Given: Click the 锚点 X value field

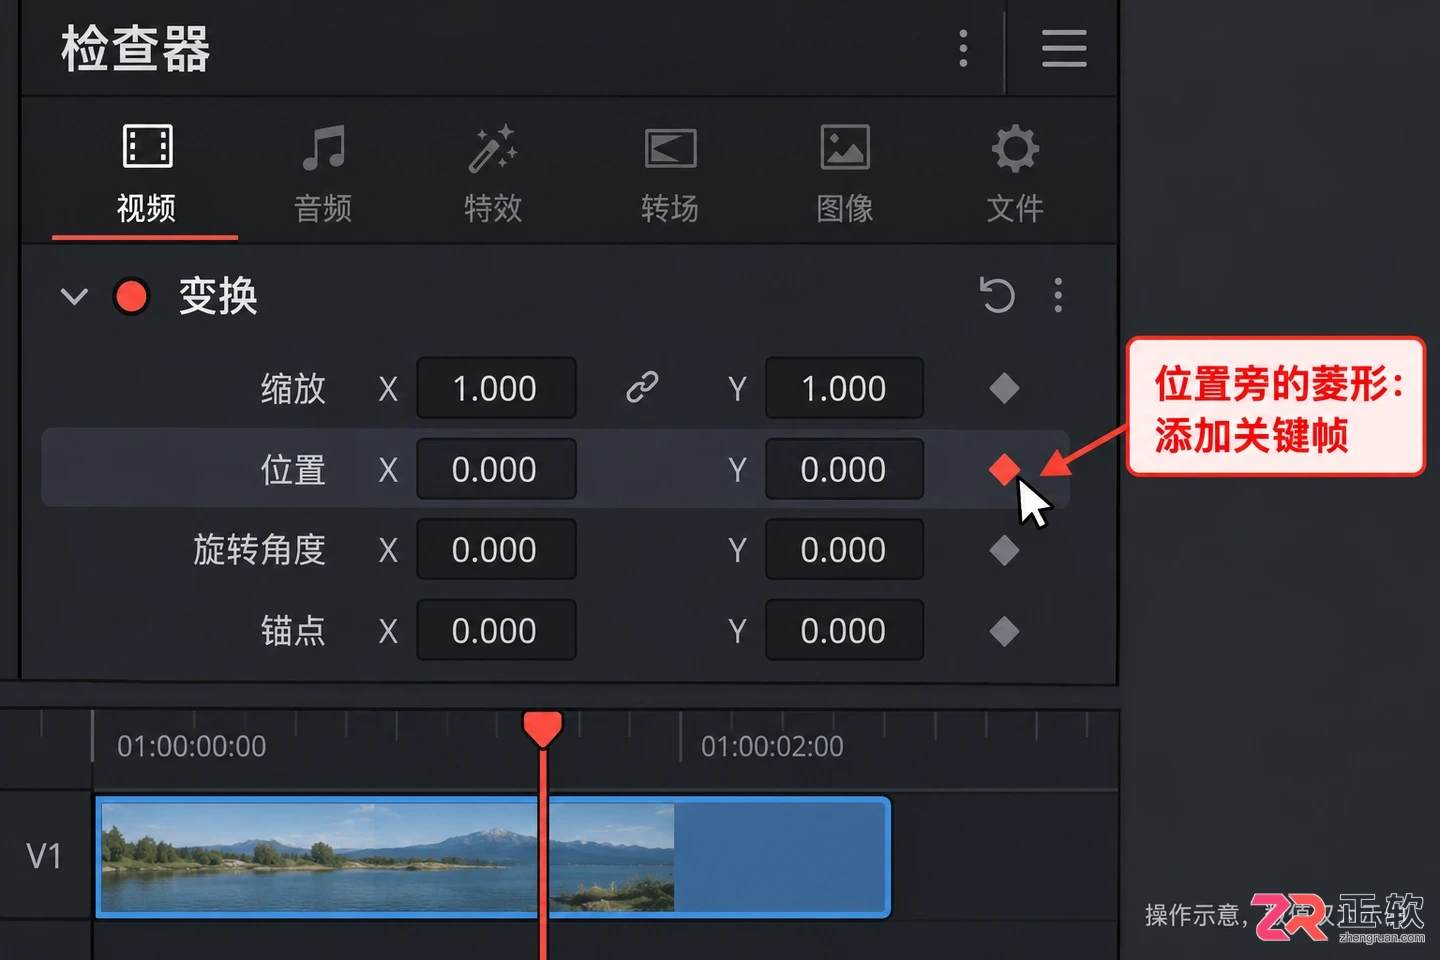Looking at the screenshot, I should coord(496,631).
